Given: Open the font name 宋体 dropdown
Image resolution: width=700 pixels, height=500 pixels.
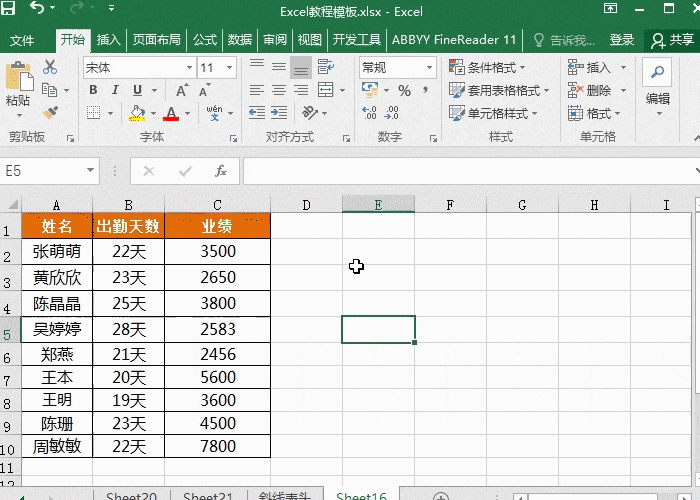Looking at the screenshot, I should 189,68.
